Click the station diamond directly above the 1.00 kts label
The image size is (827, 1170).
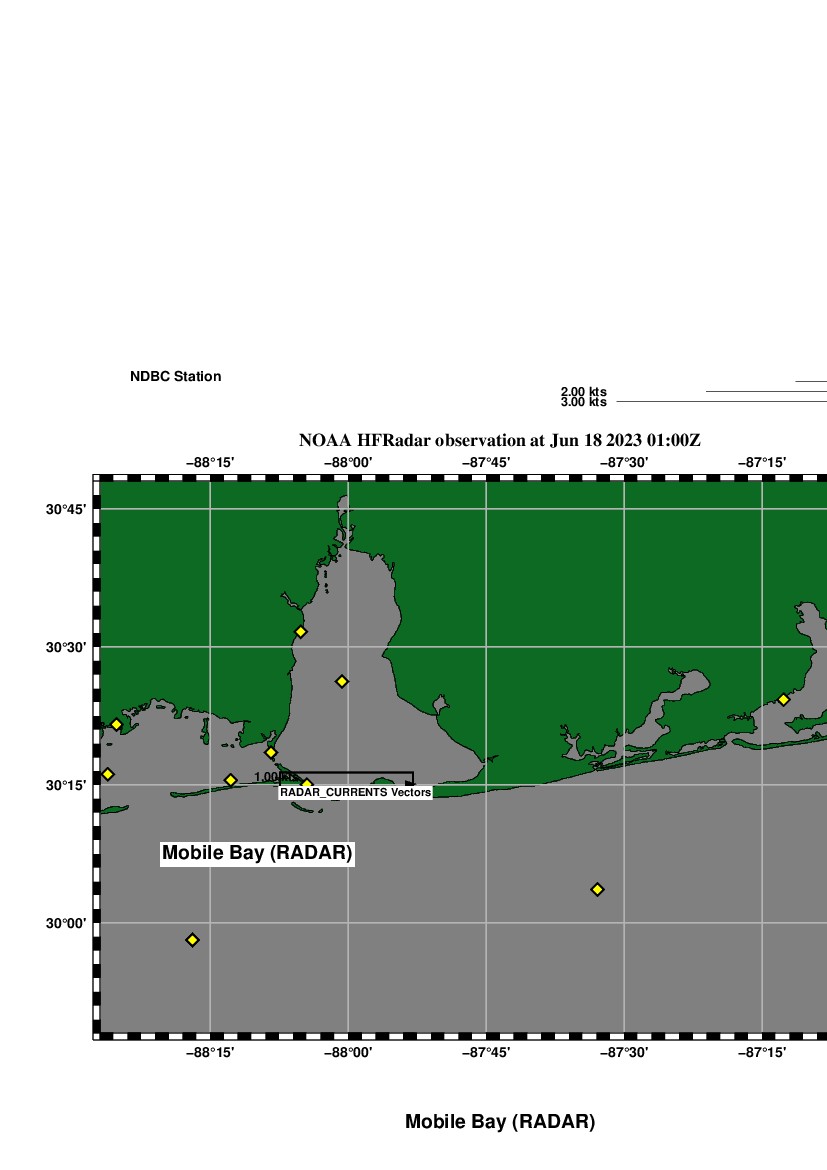pyautogui.click(x=270, y=752)
